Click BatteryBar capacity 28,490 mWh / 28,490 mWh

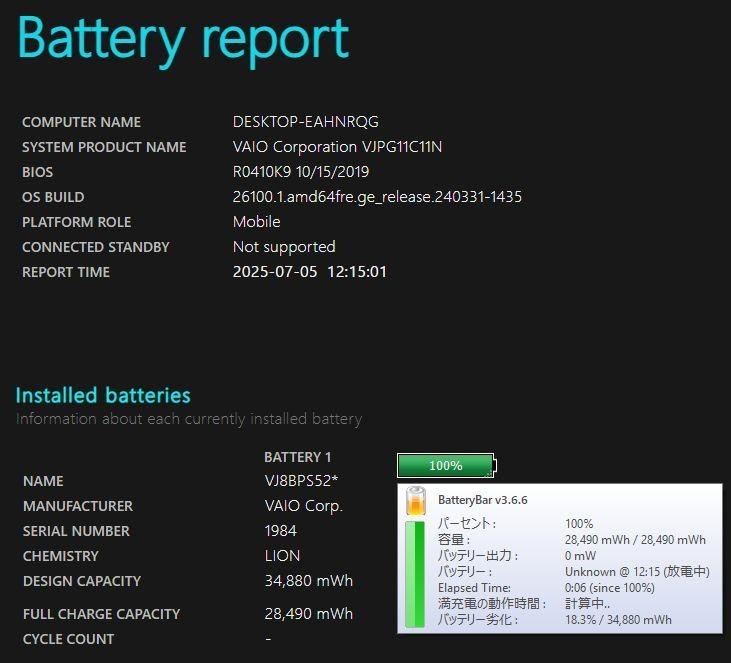click(635, 540)
